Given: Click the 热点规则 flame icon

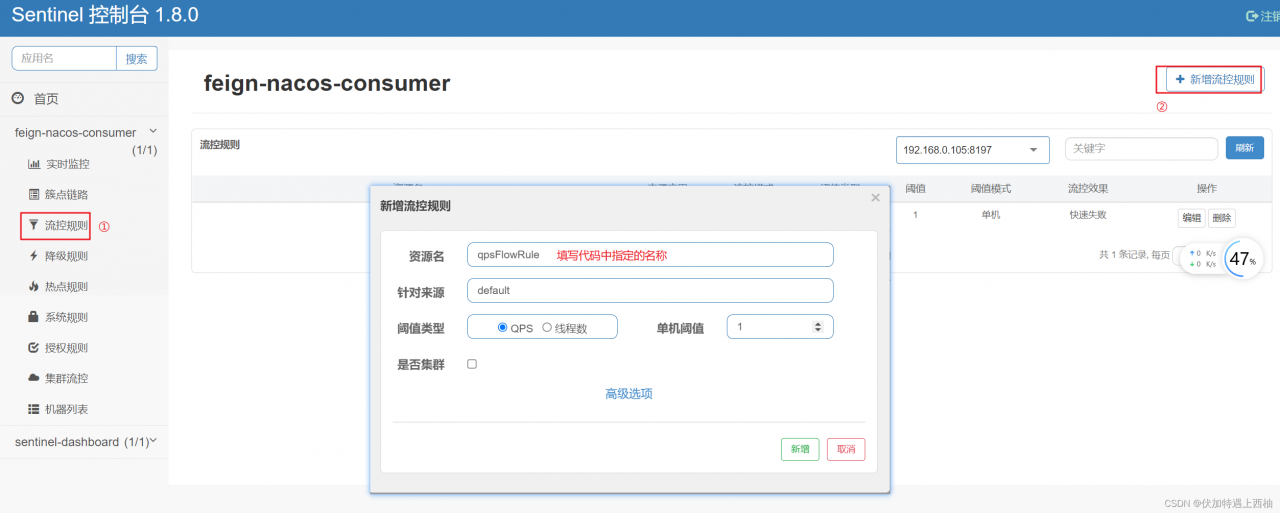Looking at the screenshot, I should (34, 286).
